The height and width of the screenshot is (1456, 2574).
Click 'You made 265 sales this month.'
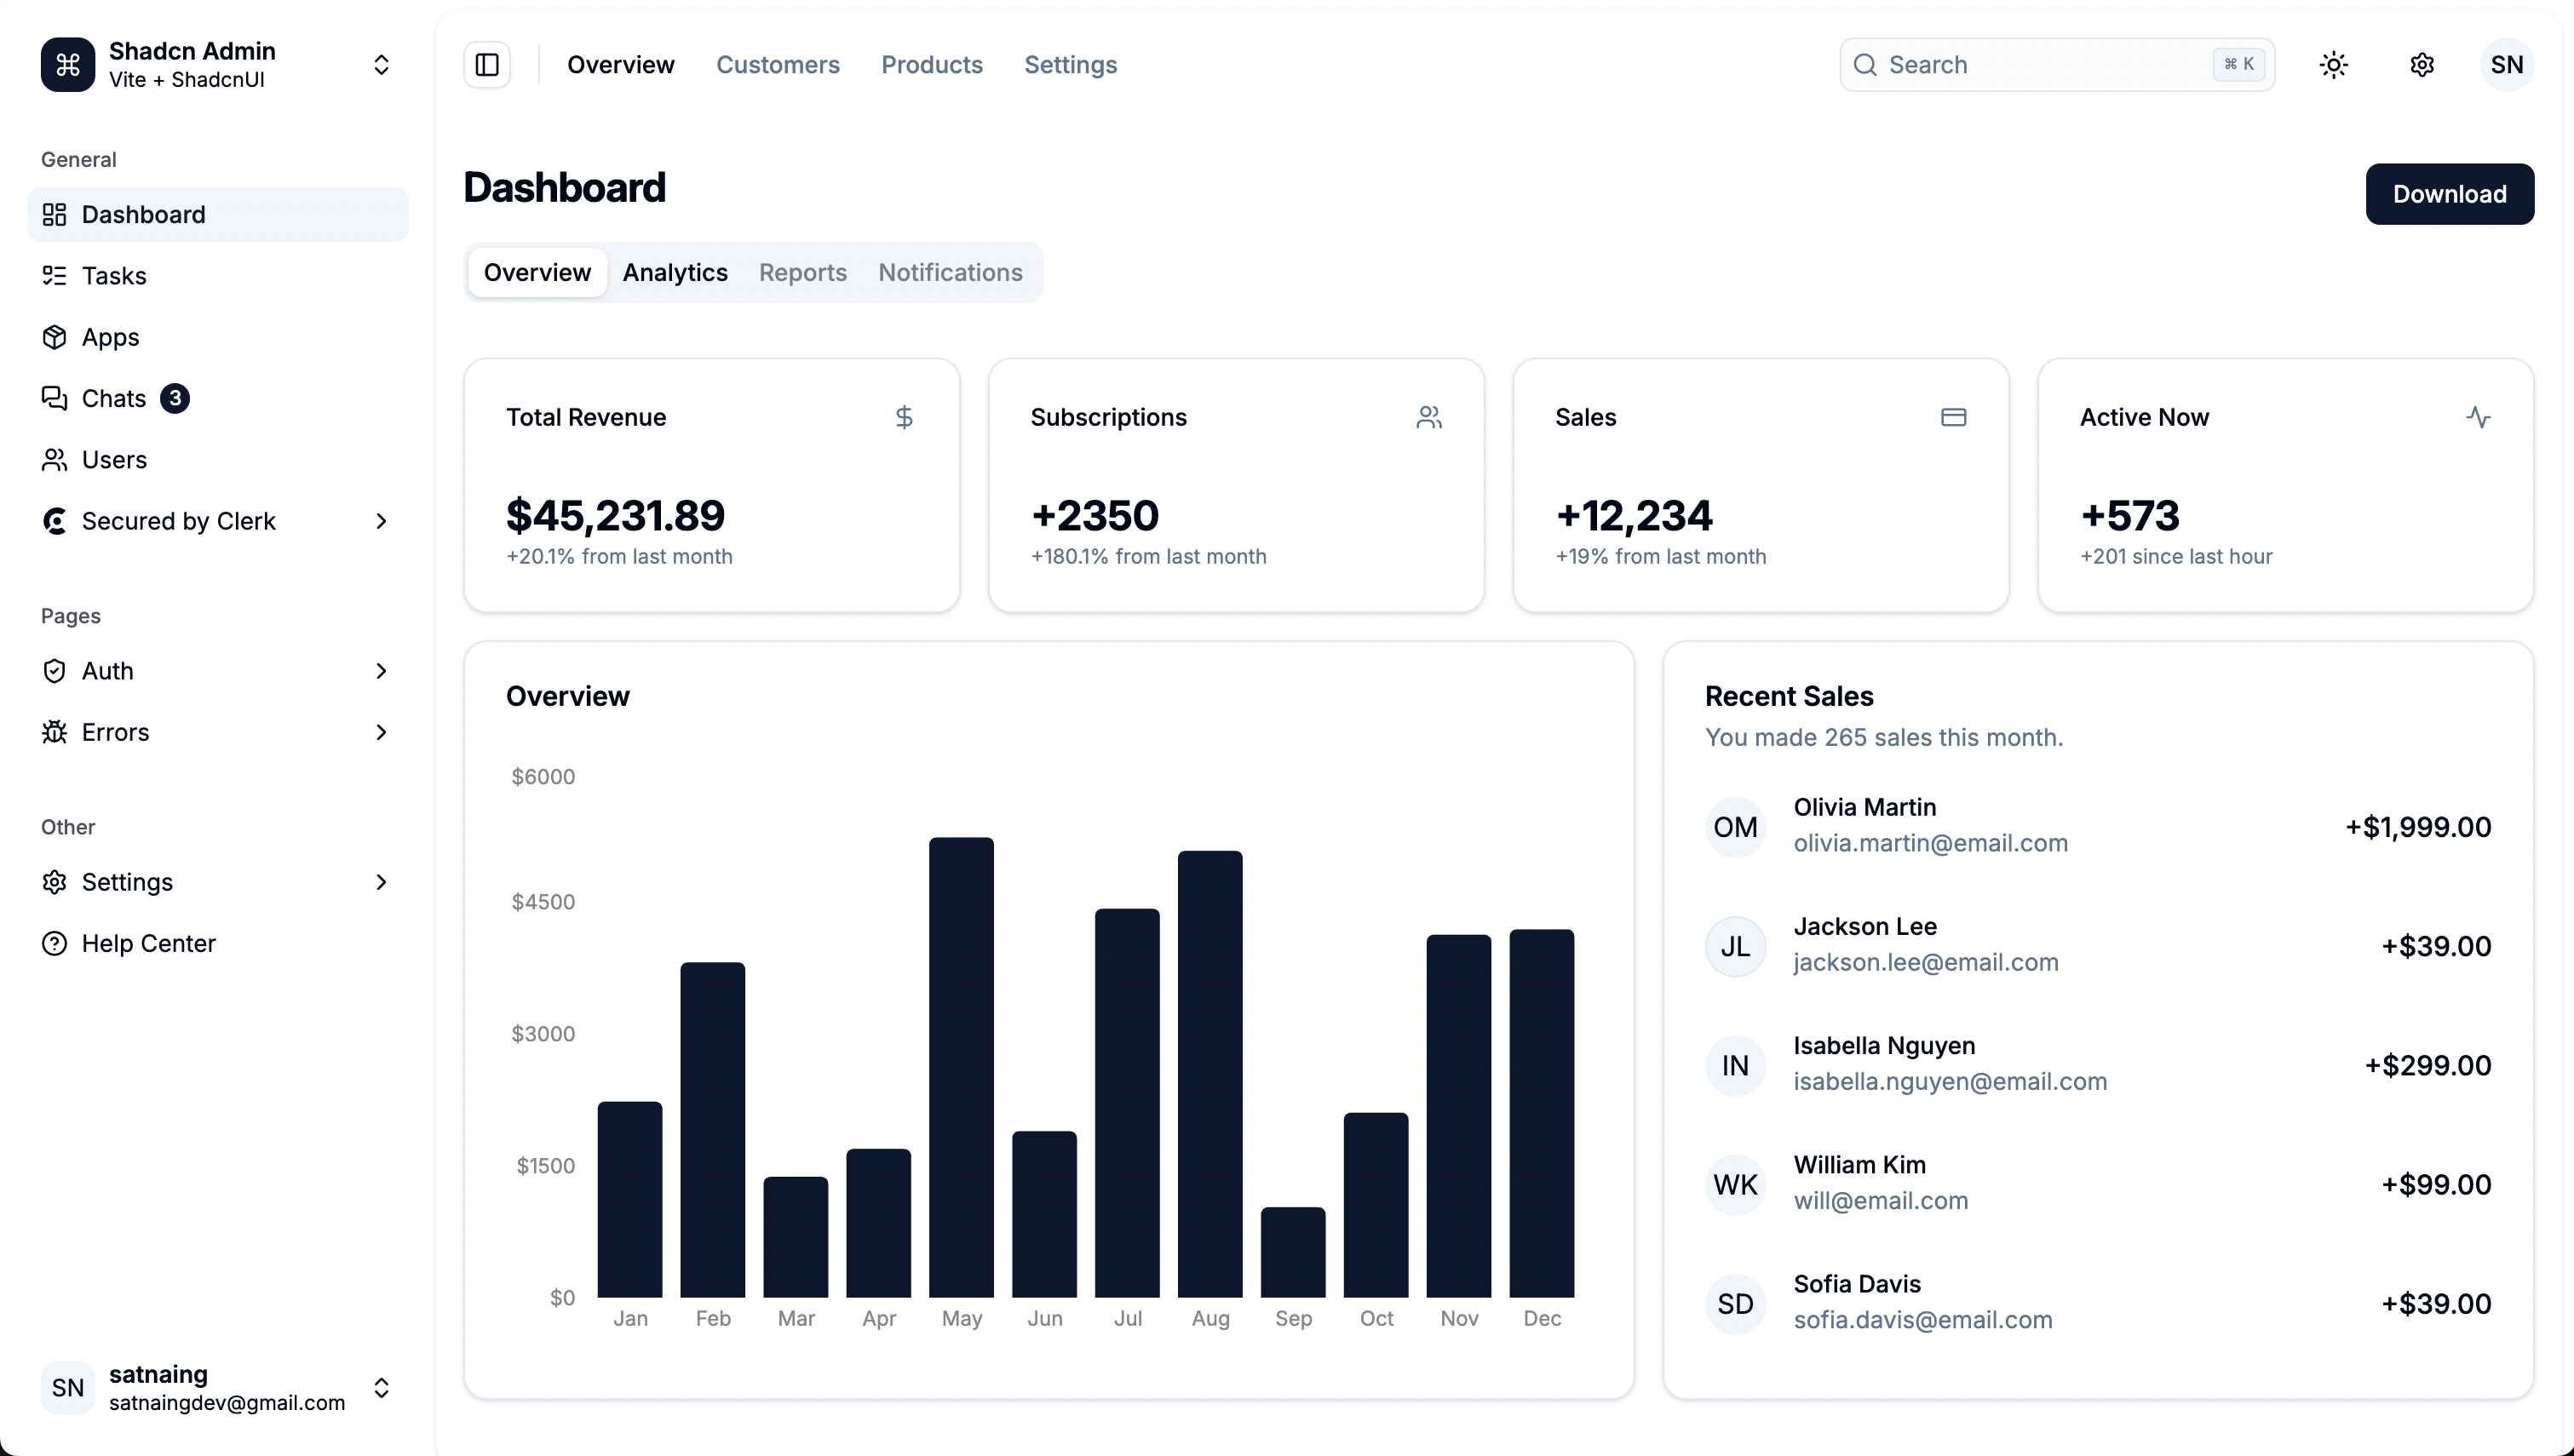coord(1884,737)
